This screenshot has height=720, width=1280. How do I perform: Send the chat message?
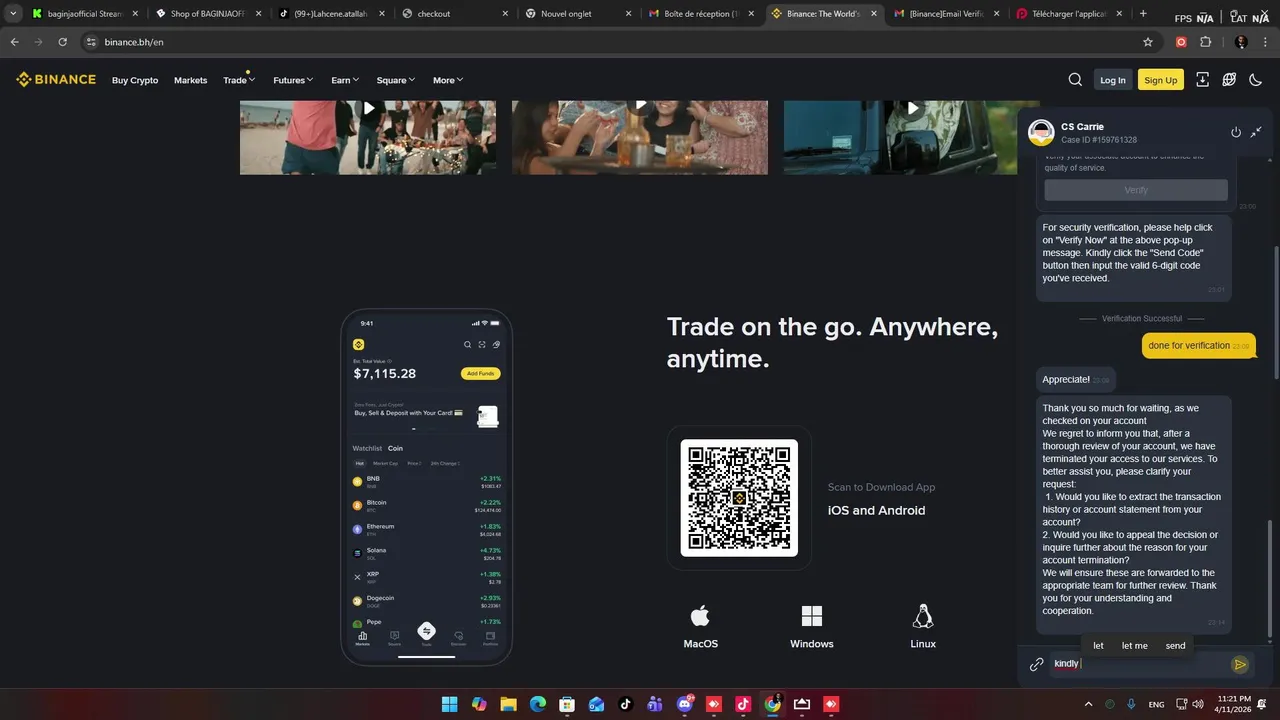tap(1240, 664)
